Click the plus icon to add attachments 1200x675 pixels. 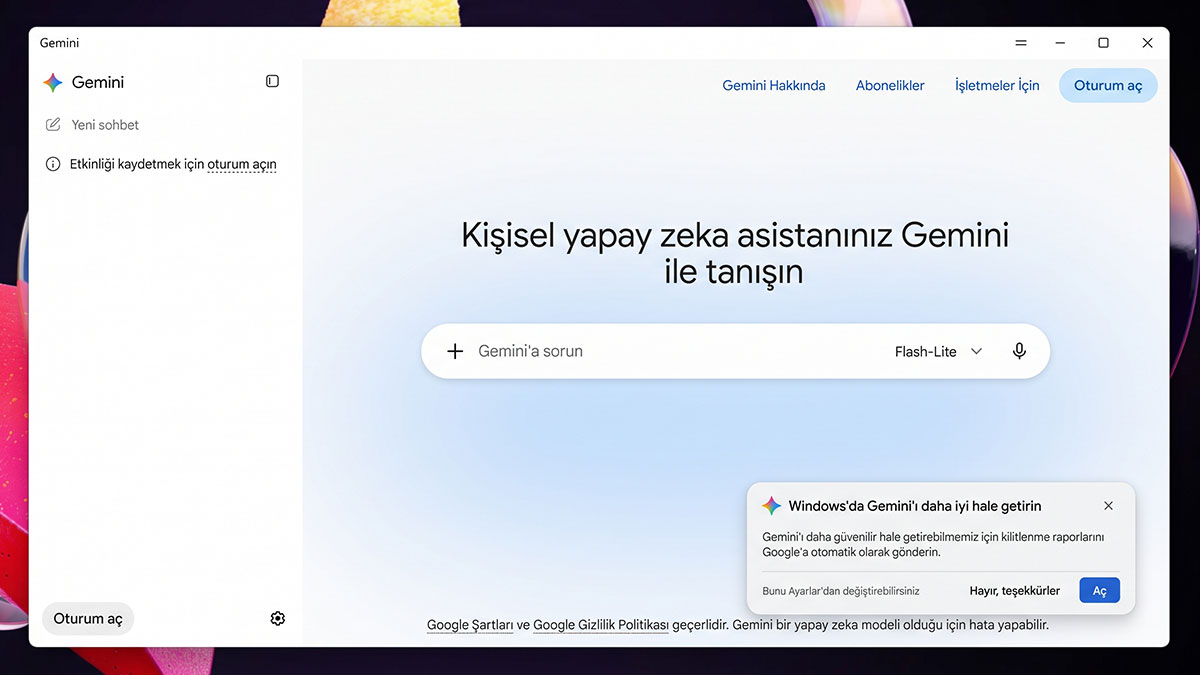[x=455, y=351]
